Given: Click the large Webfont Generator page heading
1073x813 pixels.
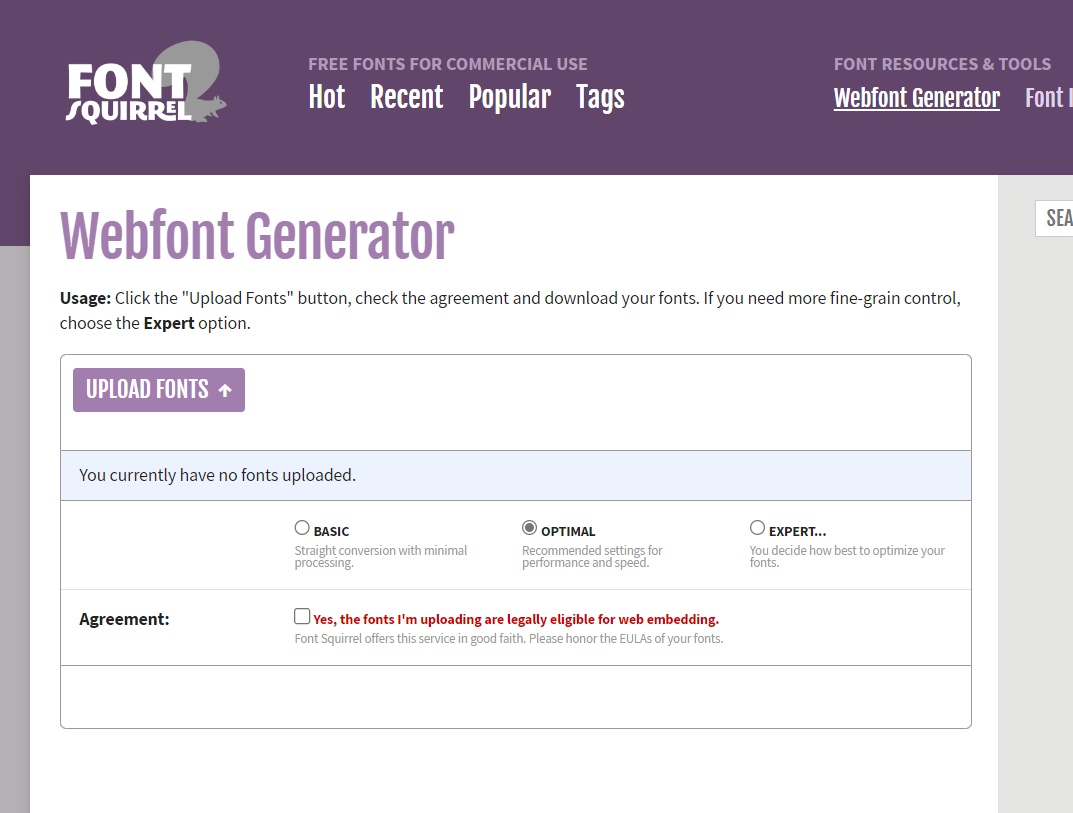Looking at the screenshot, I should [257, 238].
